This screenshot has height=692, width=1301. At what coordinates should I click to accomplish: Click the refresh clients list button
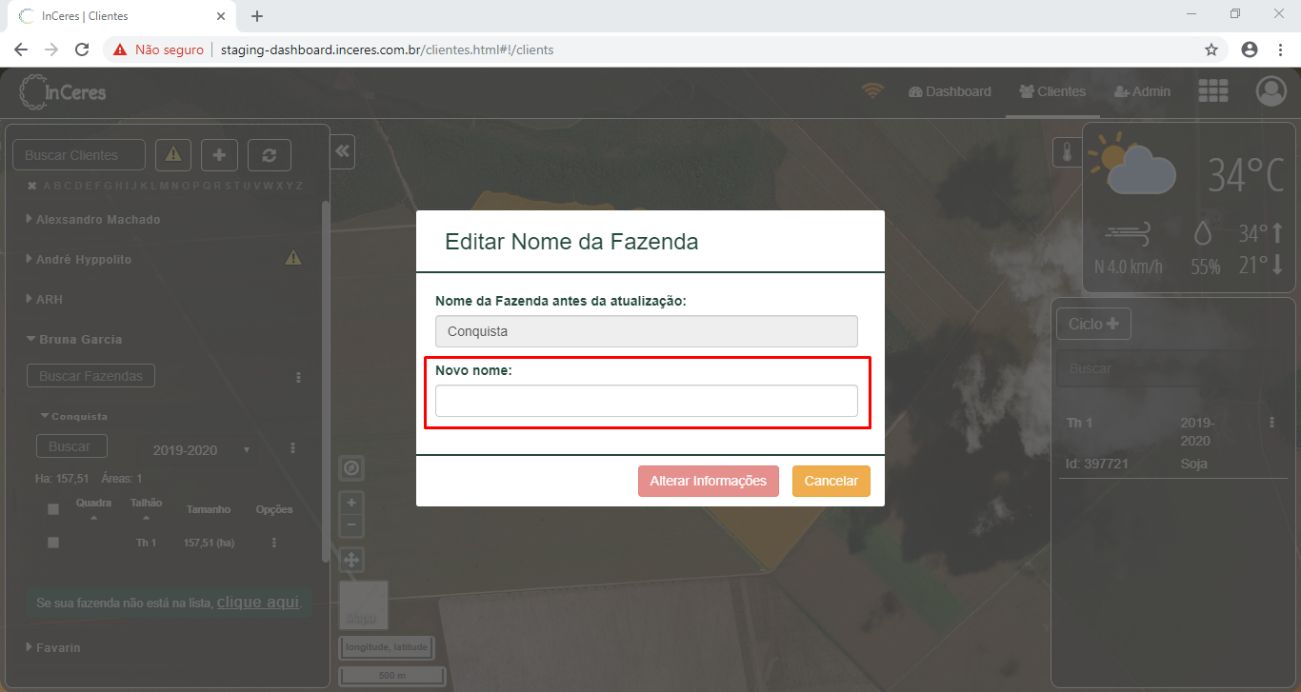pyautogui.click(x=269, y=155)
